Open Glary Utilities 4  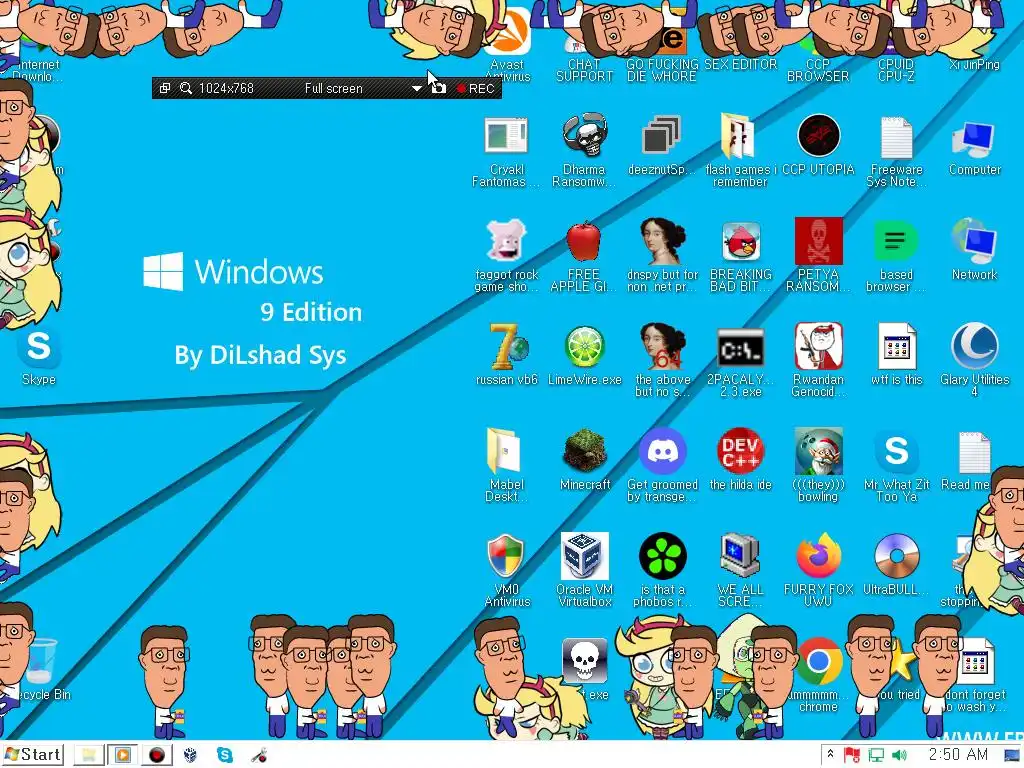click(974, 346)
